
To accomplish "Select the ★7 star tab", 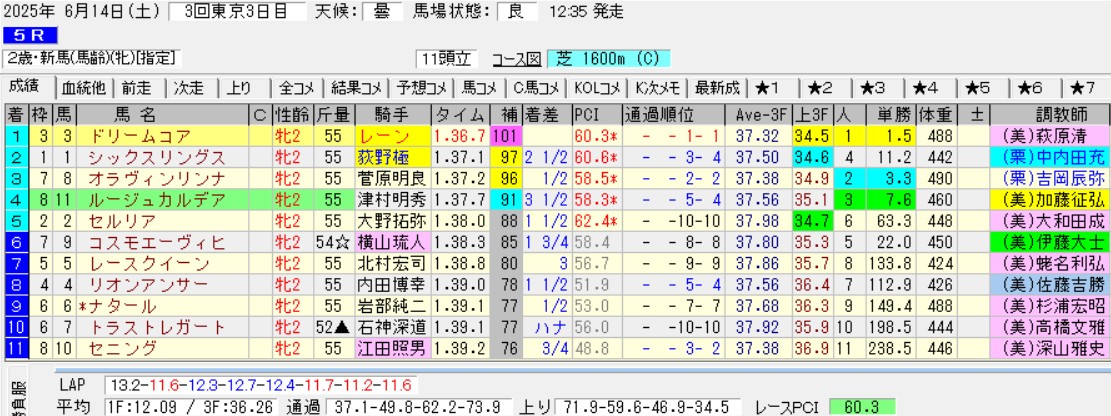I will 1083,87.
